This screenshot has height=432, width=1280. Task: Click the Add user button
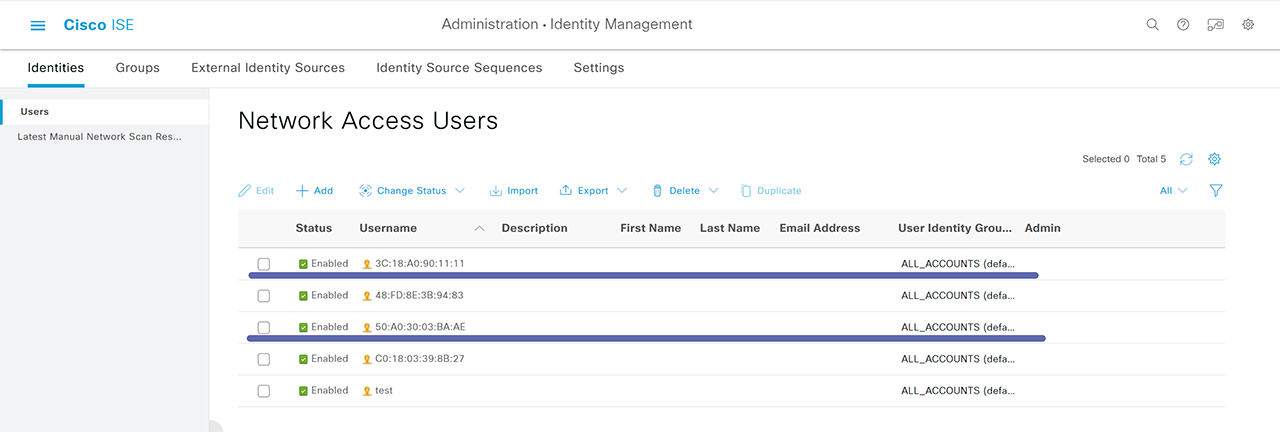pos(315,190)
